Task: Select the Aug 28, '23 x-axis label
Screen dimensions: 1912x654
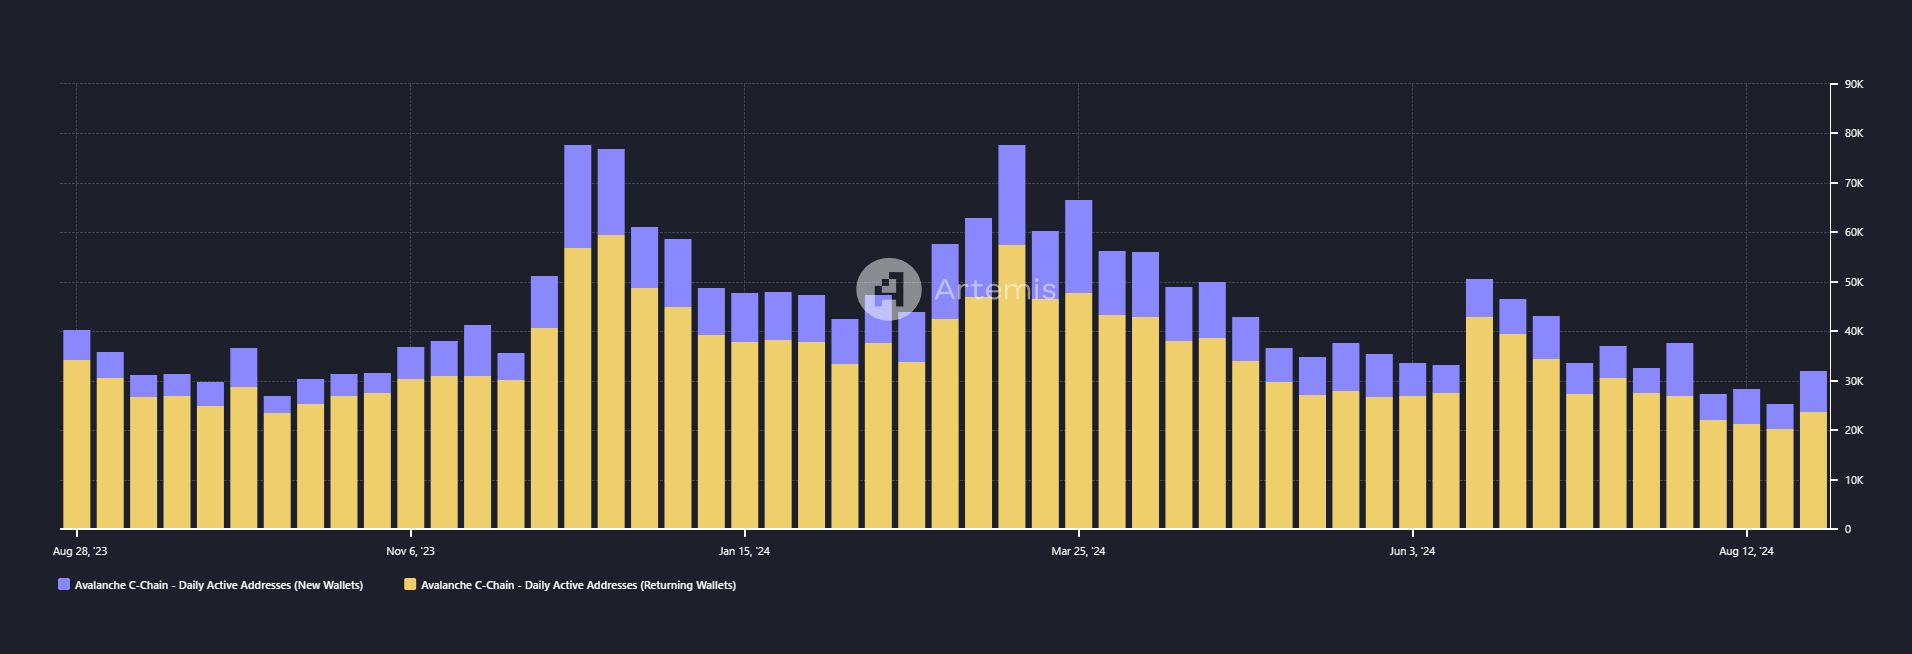Action: click(79, 551)
